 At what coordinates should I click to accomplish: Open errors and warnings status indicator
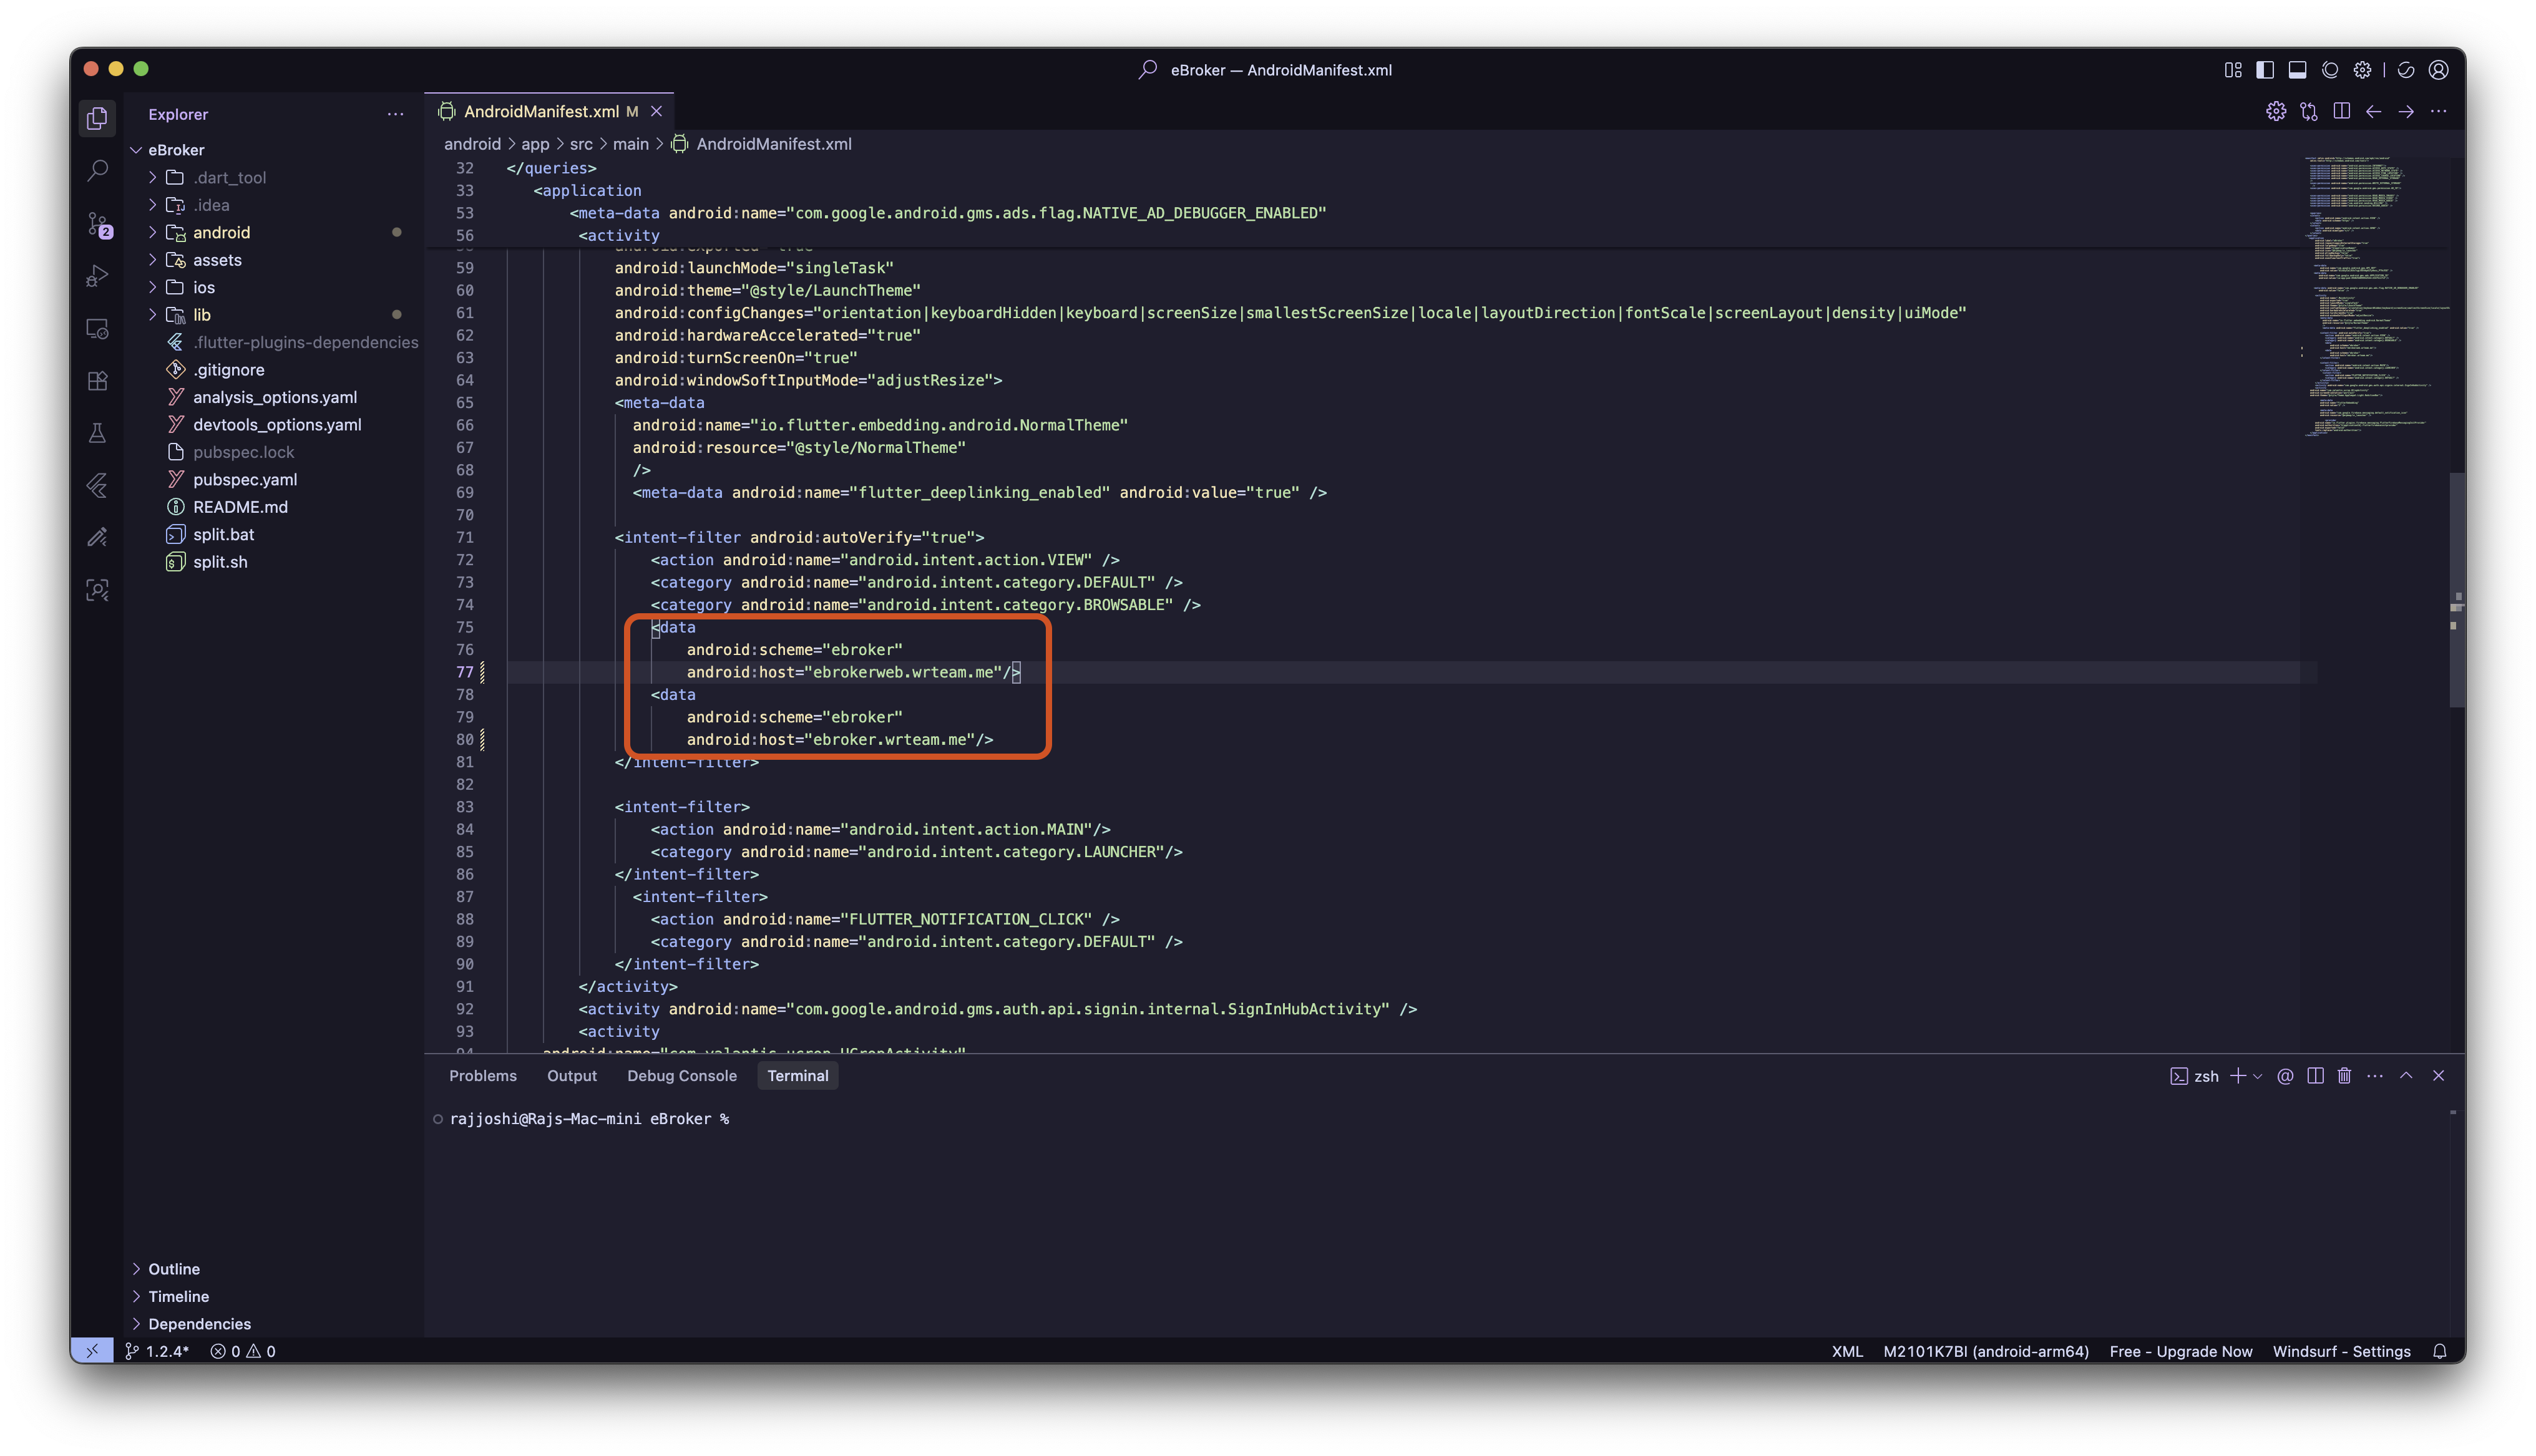tap(243, 1351)
